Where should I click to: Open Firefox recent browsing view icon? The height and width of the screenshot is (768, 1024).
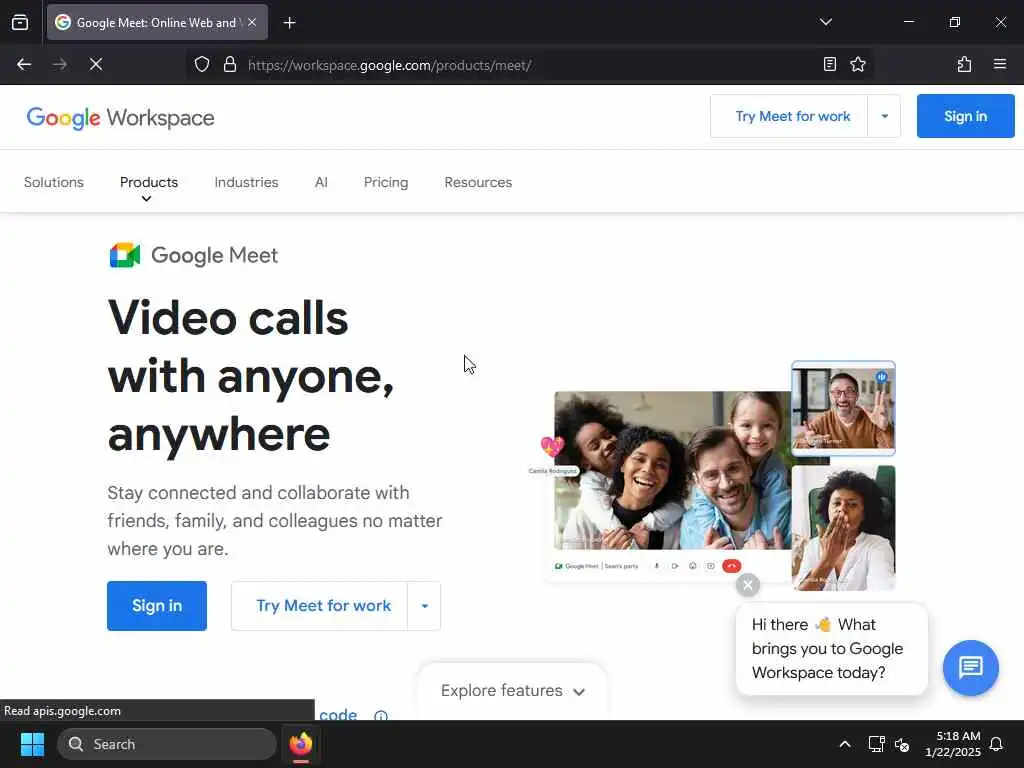tap(20, 22)
